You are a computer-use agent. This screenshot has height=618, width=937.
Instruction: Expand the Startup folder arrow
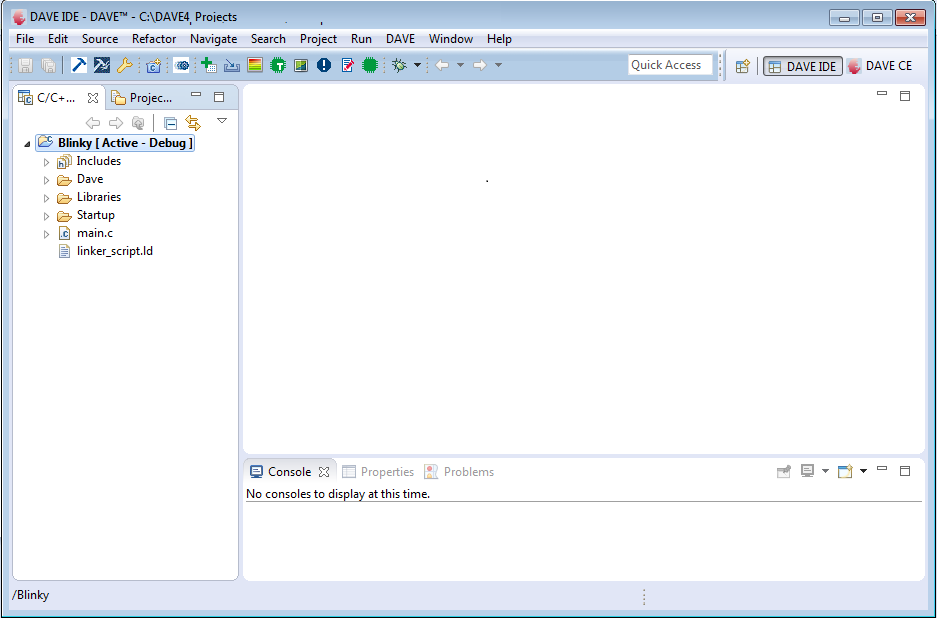click(46, 216)
